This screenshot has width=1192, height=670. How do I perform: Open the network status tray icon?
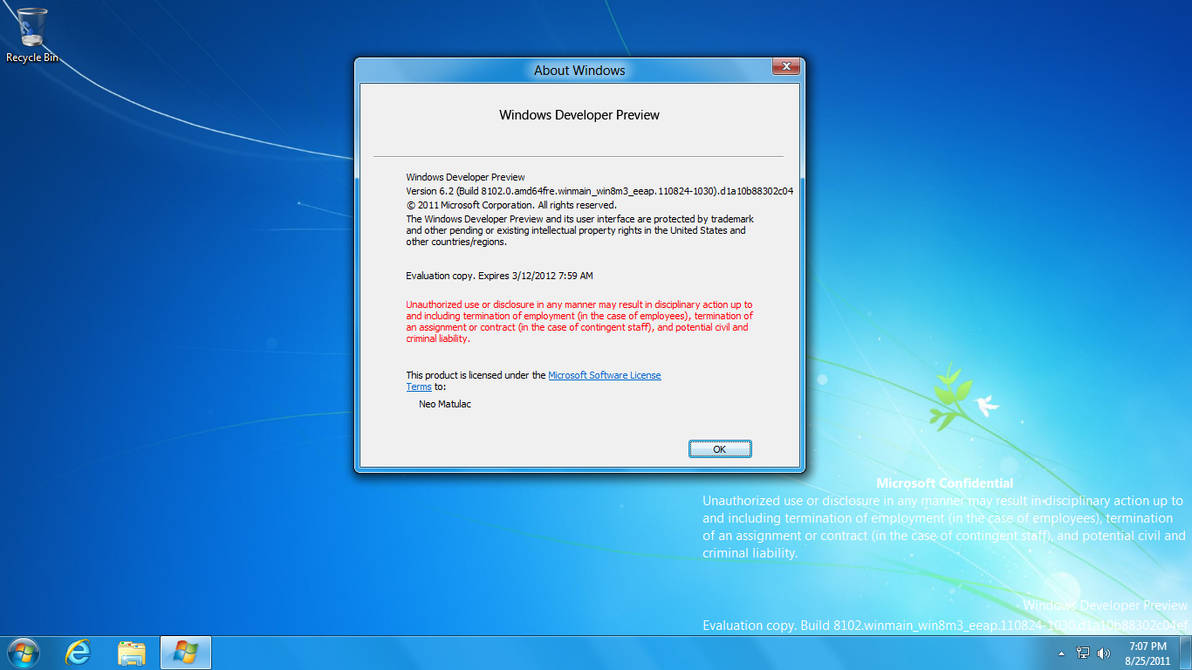click(x=1083, y=653)
